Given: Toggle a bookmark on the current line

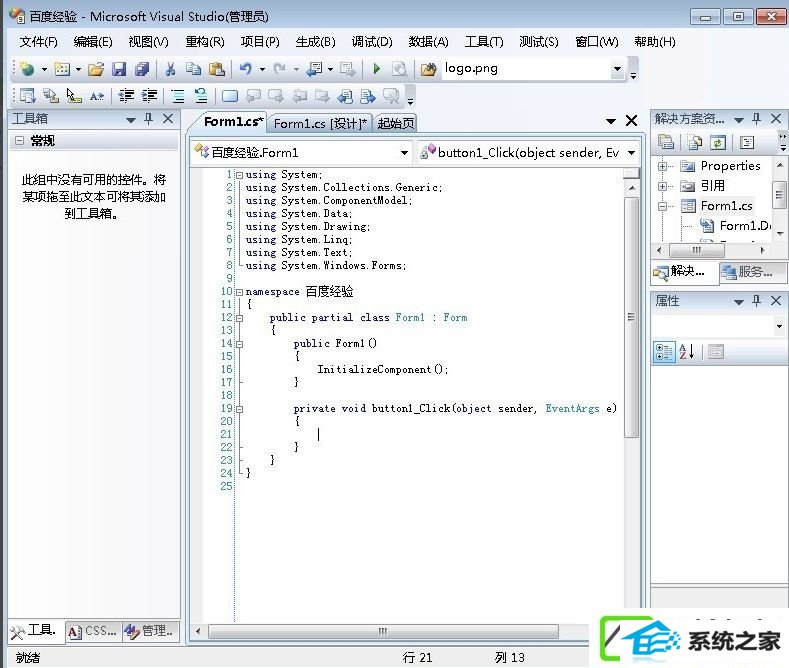Looking at the screenshot, I should [x=230, y=96].
